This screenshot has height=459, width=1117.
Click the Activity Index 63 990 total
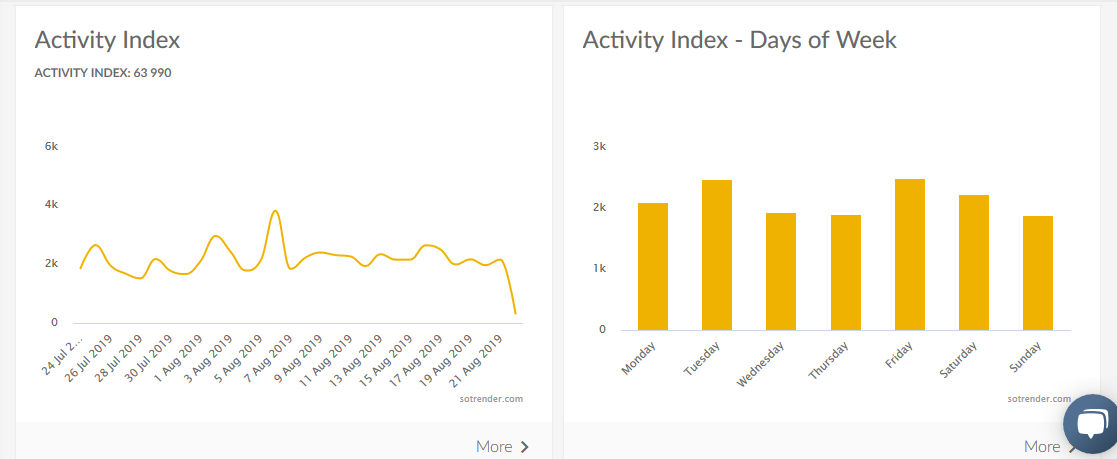(x=102, y=72)
